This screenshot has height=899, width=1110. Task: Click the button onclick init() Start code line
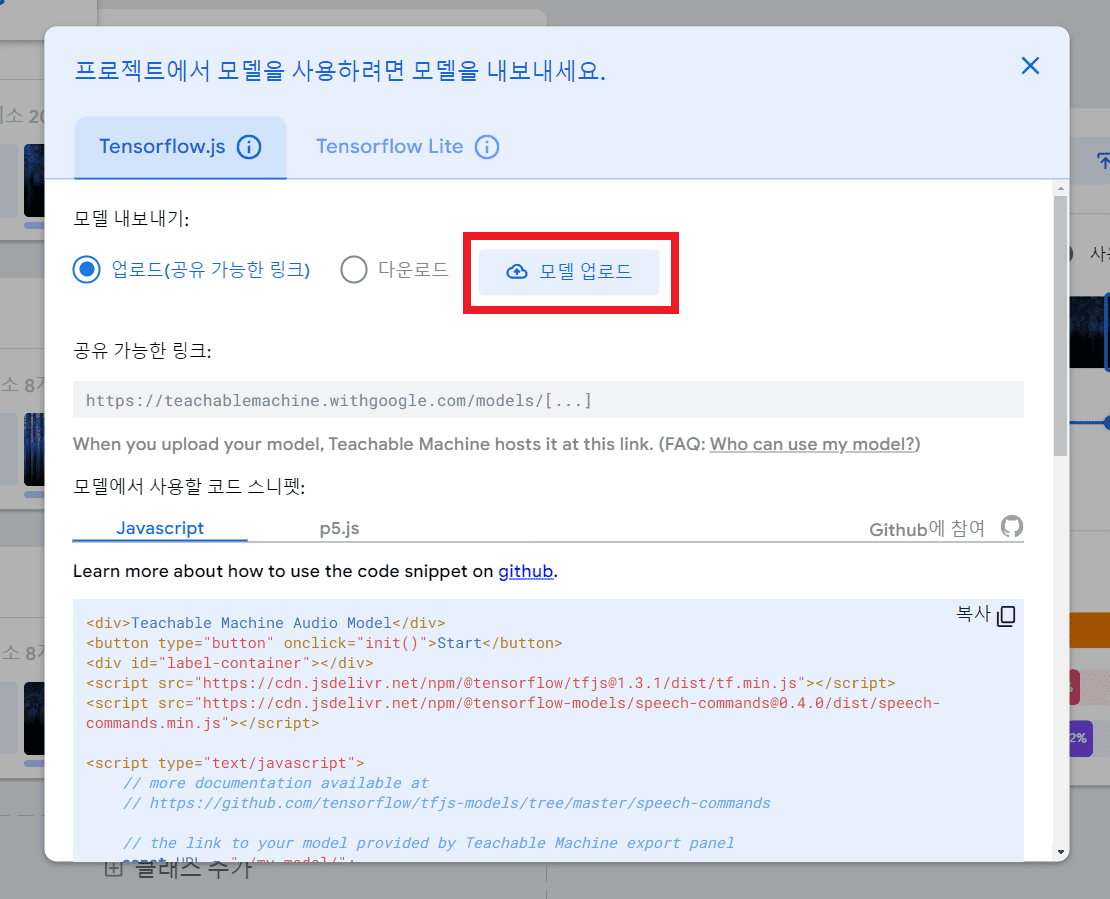point(324,643)
